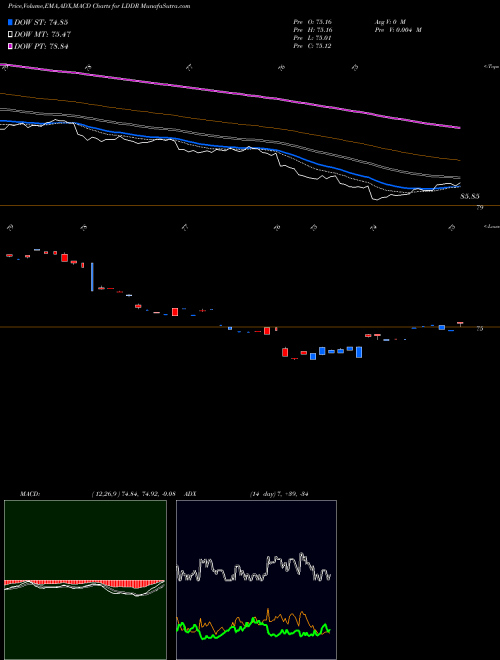Click the magenta DOW PT legend swatch
This screenshot has width=500, height=660.
10,46
